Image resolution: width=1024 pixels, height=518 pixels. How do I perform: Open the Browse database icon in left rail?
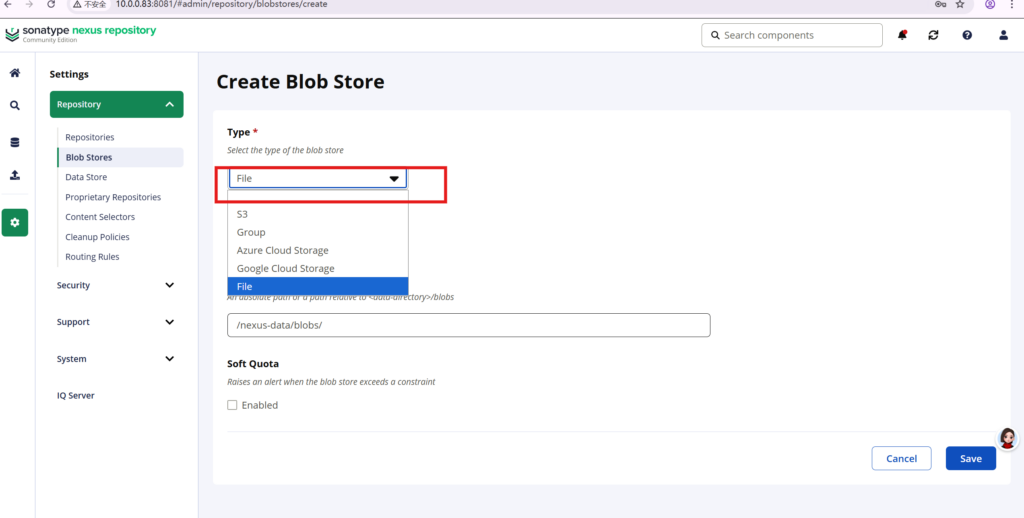(x=15, y=142)
